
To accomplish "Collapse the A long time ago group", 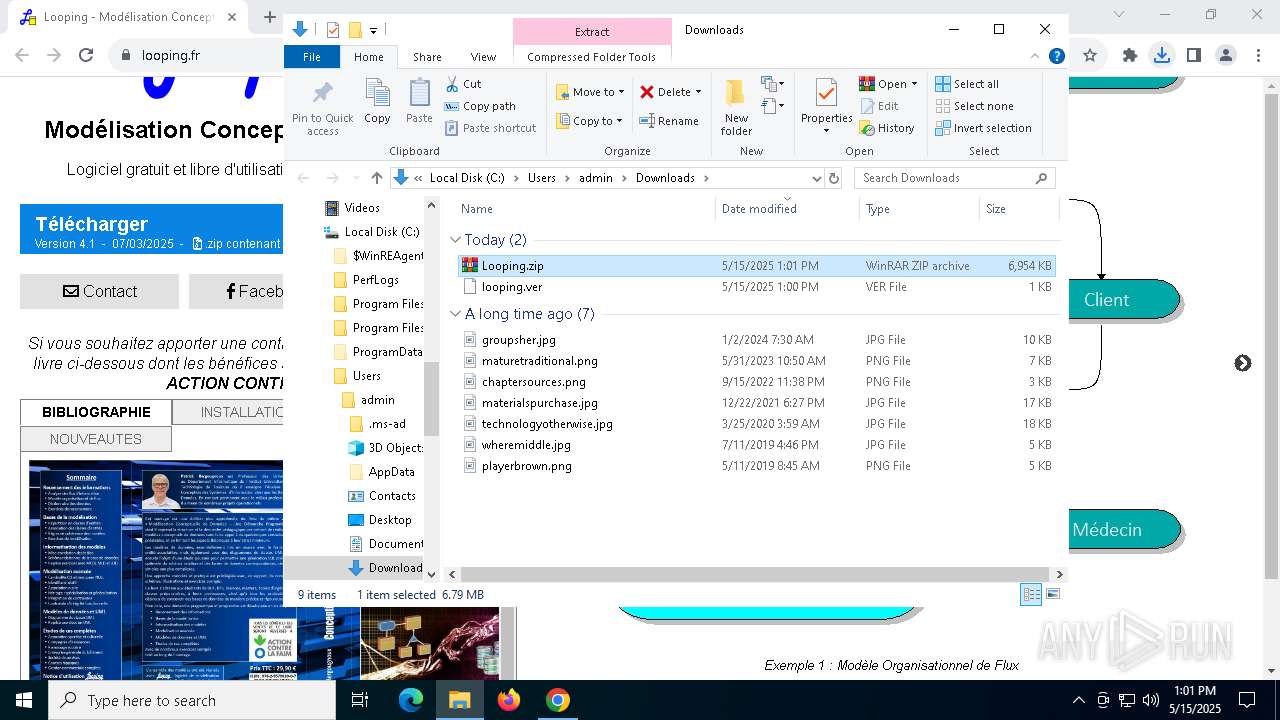I will tap(456, 314).
